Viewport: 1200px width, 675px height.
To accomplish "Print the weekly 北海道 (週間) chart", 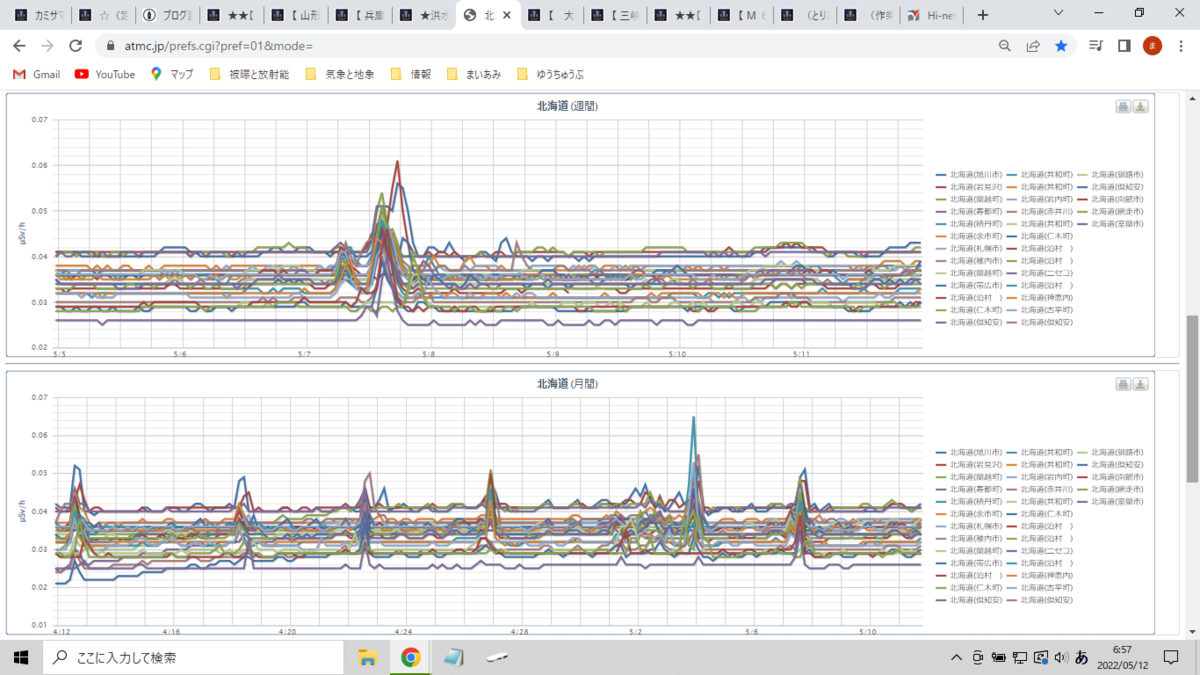I will click(x=1123, y=107).
